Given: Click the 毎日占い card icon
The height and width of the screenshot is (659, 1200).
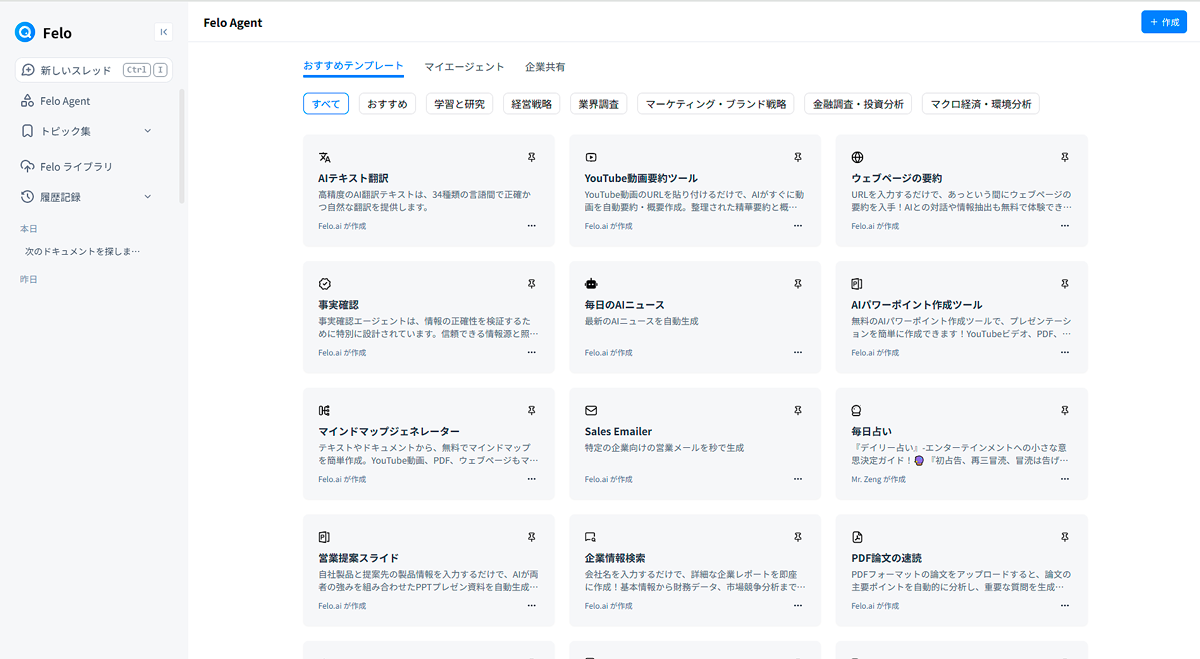Looking at the screenshot, I should pyautogui.click(x=858, y=410).
